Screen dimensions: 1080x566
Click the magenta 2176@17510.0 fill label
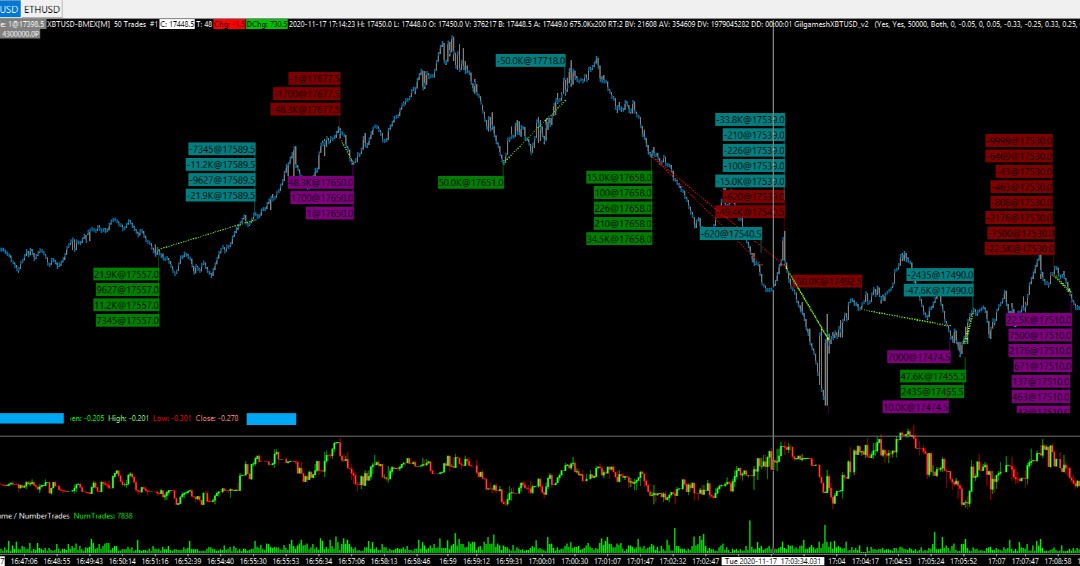click(x=1041, y=351)
